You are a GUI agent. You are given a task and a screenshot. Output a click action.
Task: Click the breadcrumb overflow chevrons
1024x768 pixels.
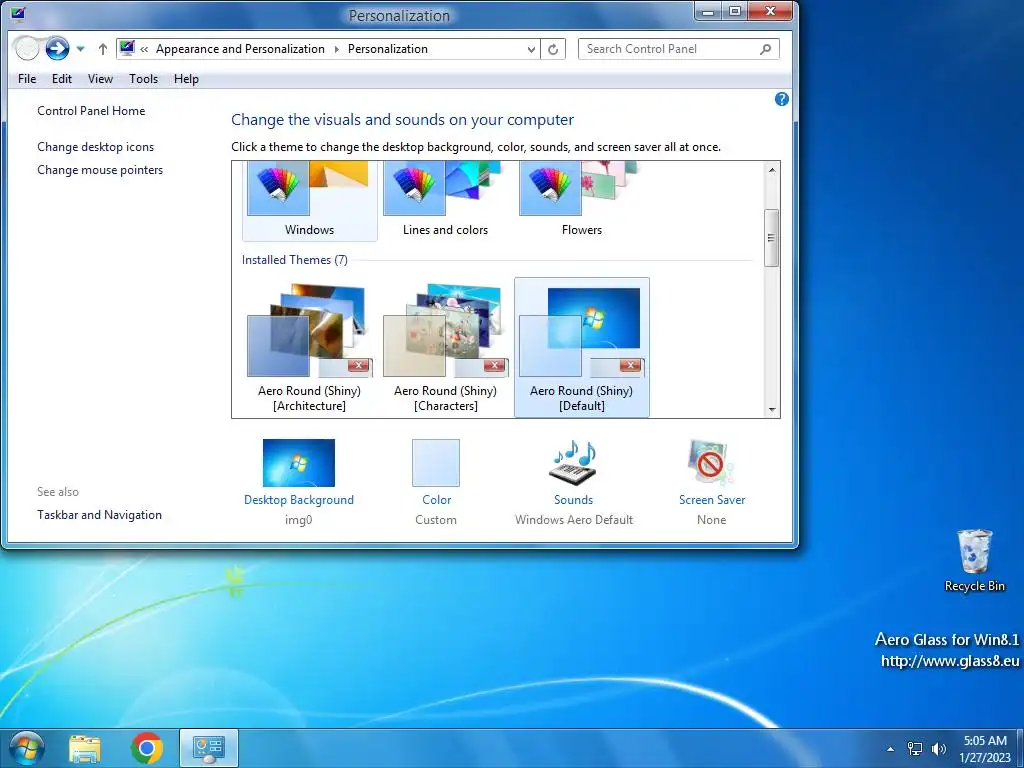point(144,49)
